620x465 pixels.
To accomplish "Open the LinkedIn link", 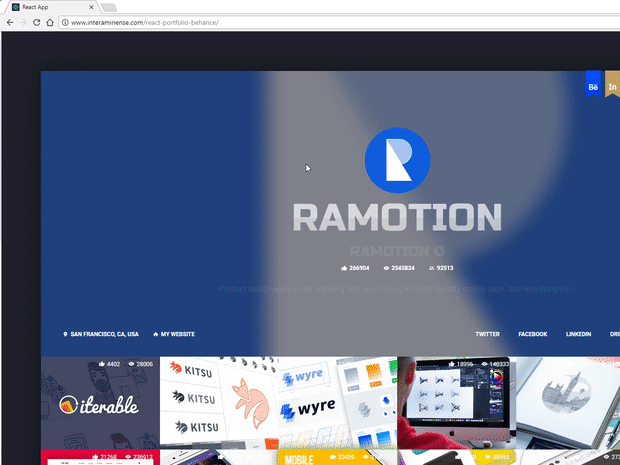I will pos(578,334).
